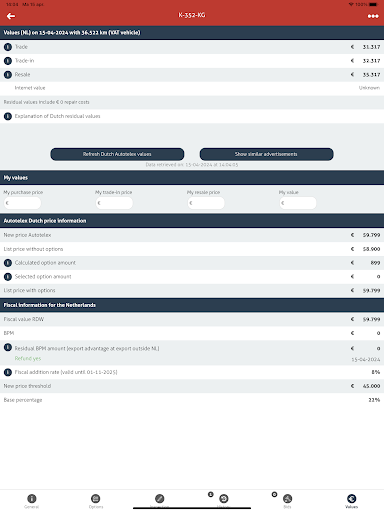Open the Bids tab
This screenshot has height=512, width=384.
[x=287, y=501]
